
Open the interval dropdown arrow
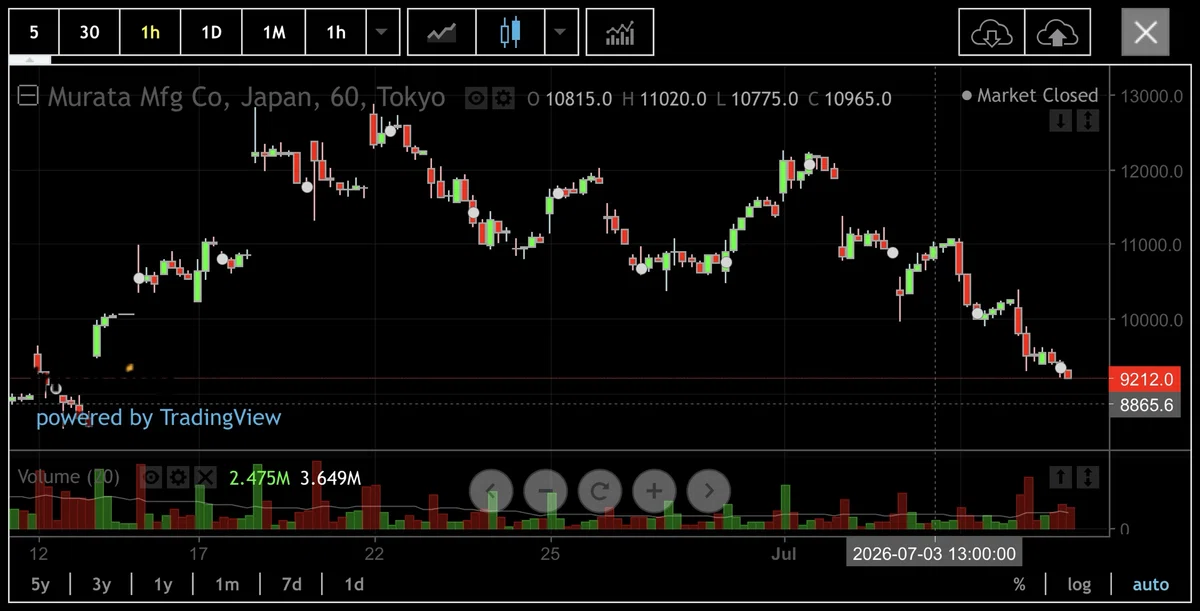coord(382,32)
